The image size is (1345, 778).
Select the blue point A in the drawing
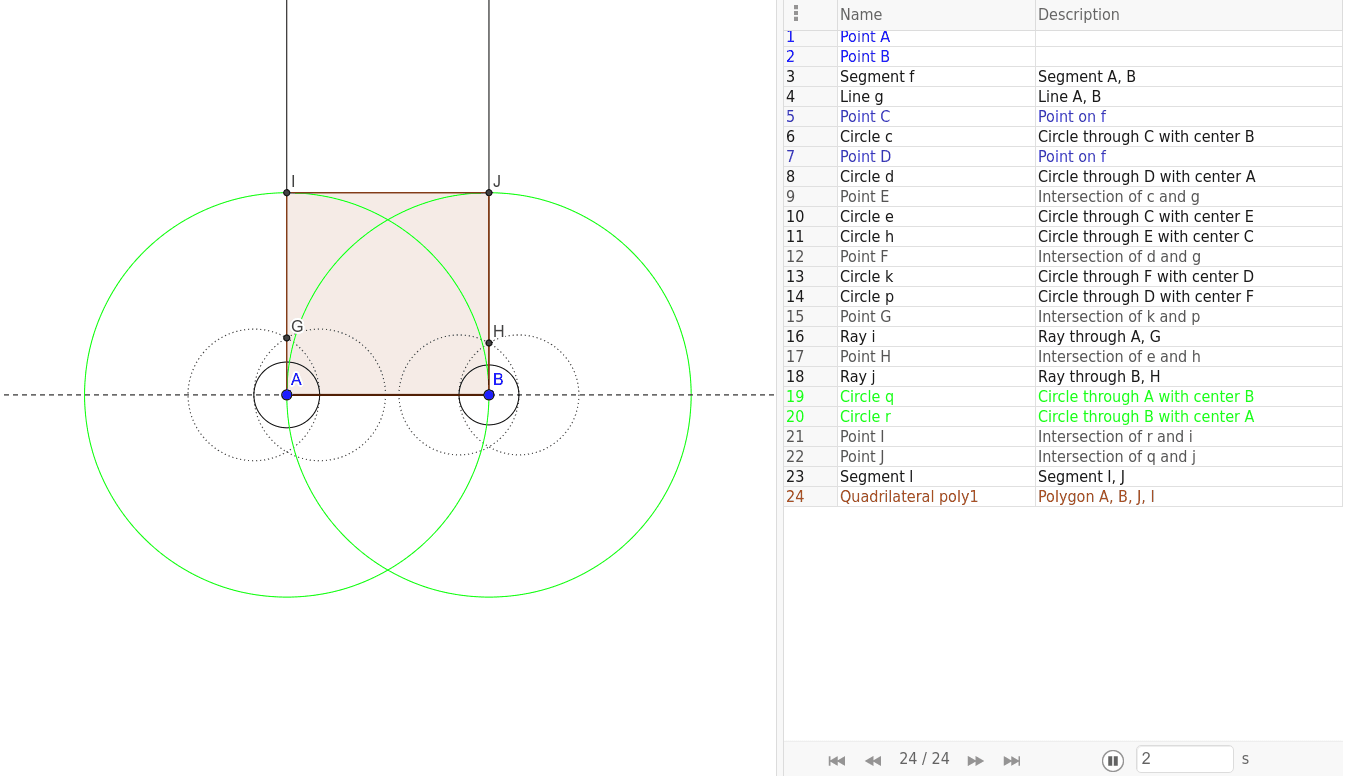tap(287, 395)
